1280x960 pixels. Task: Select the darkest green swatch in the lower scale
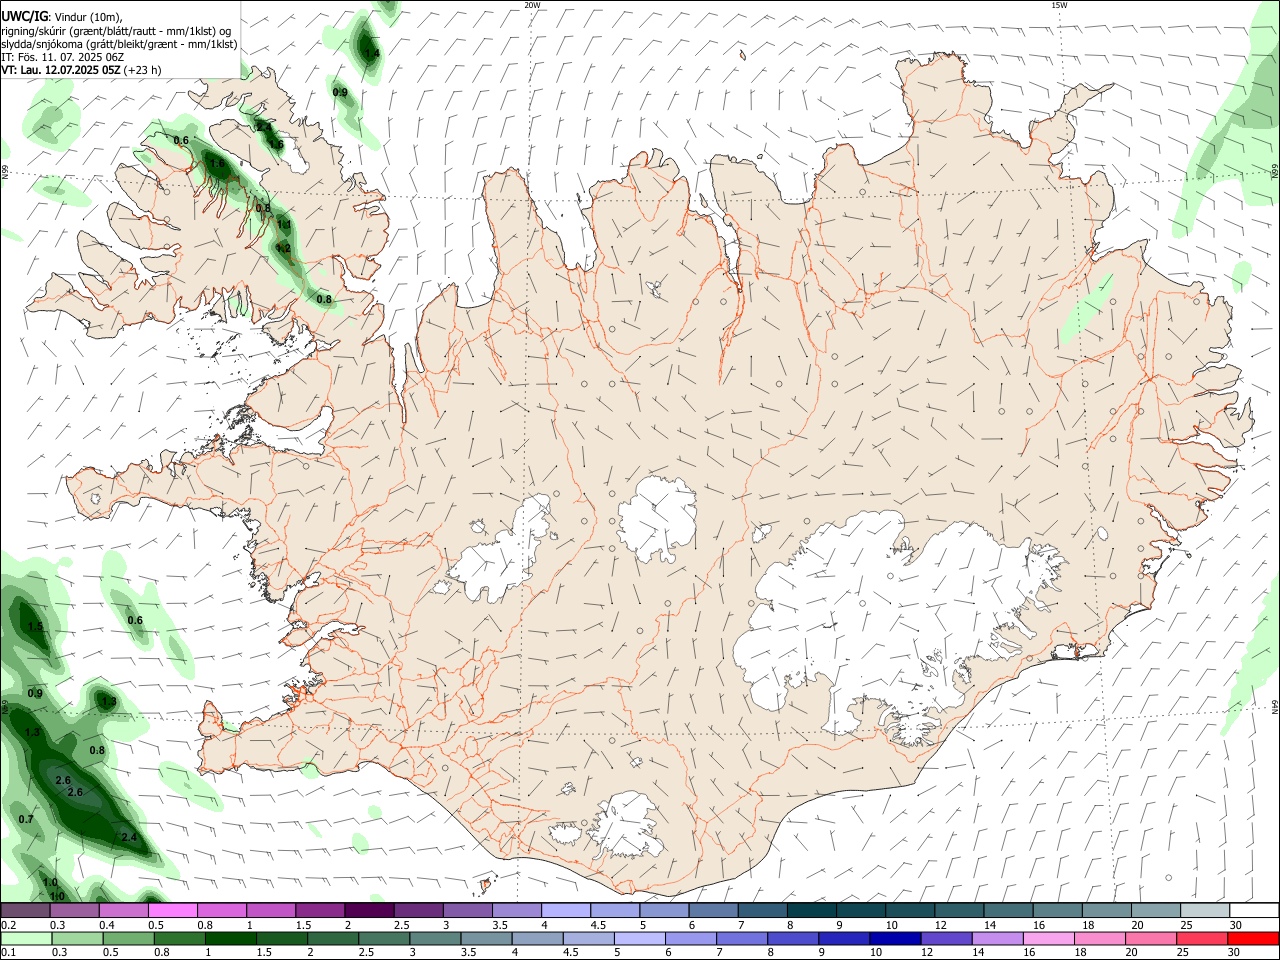231,938
